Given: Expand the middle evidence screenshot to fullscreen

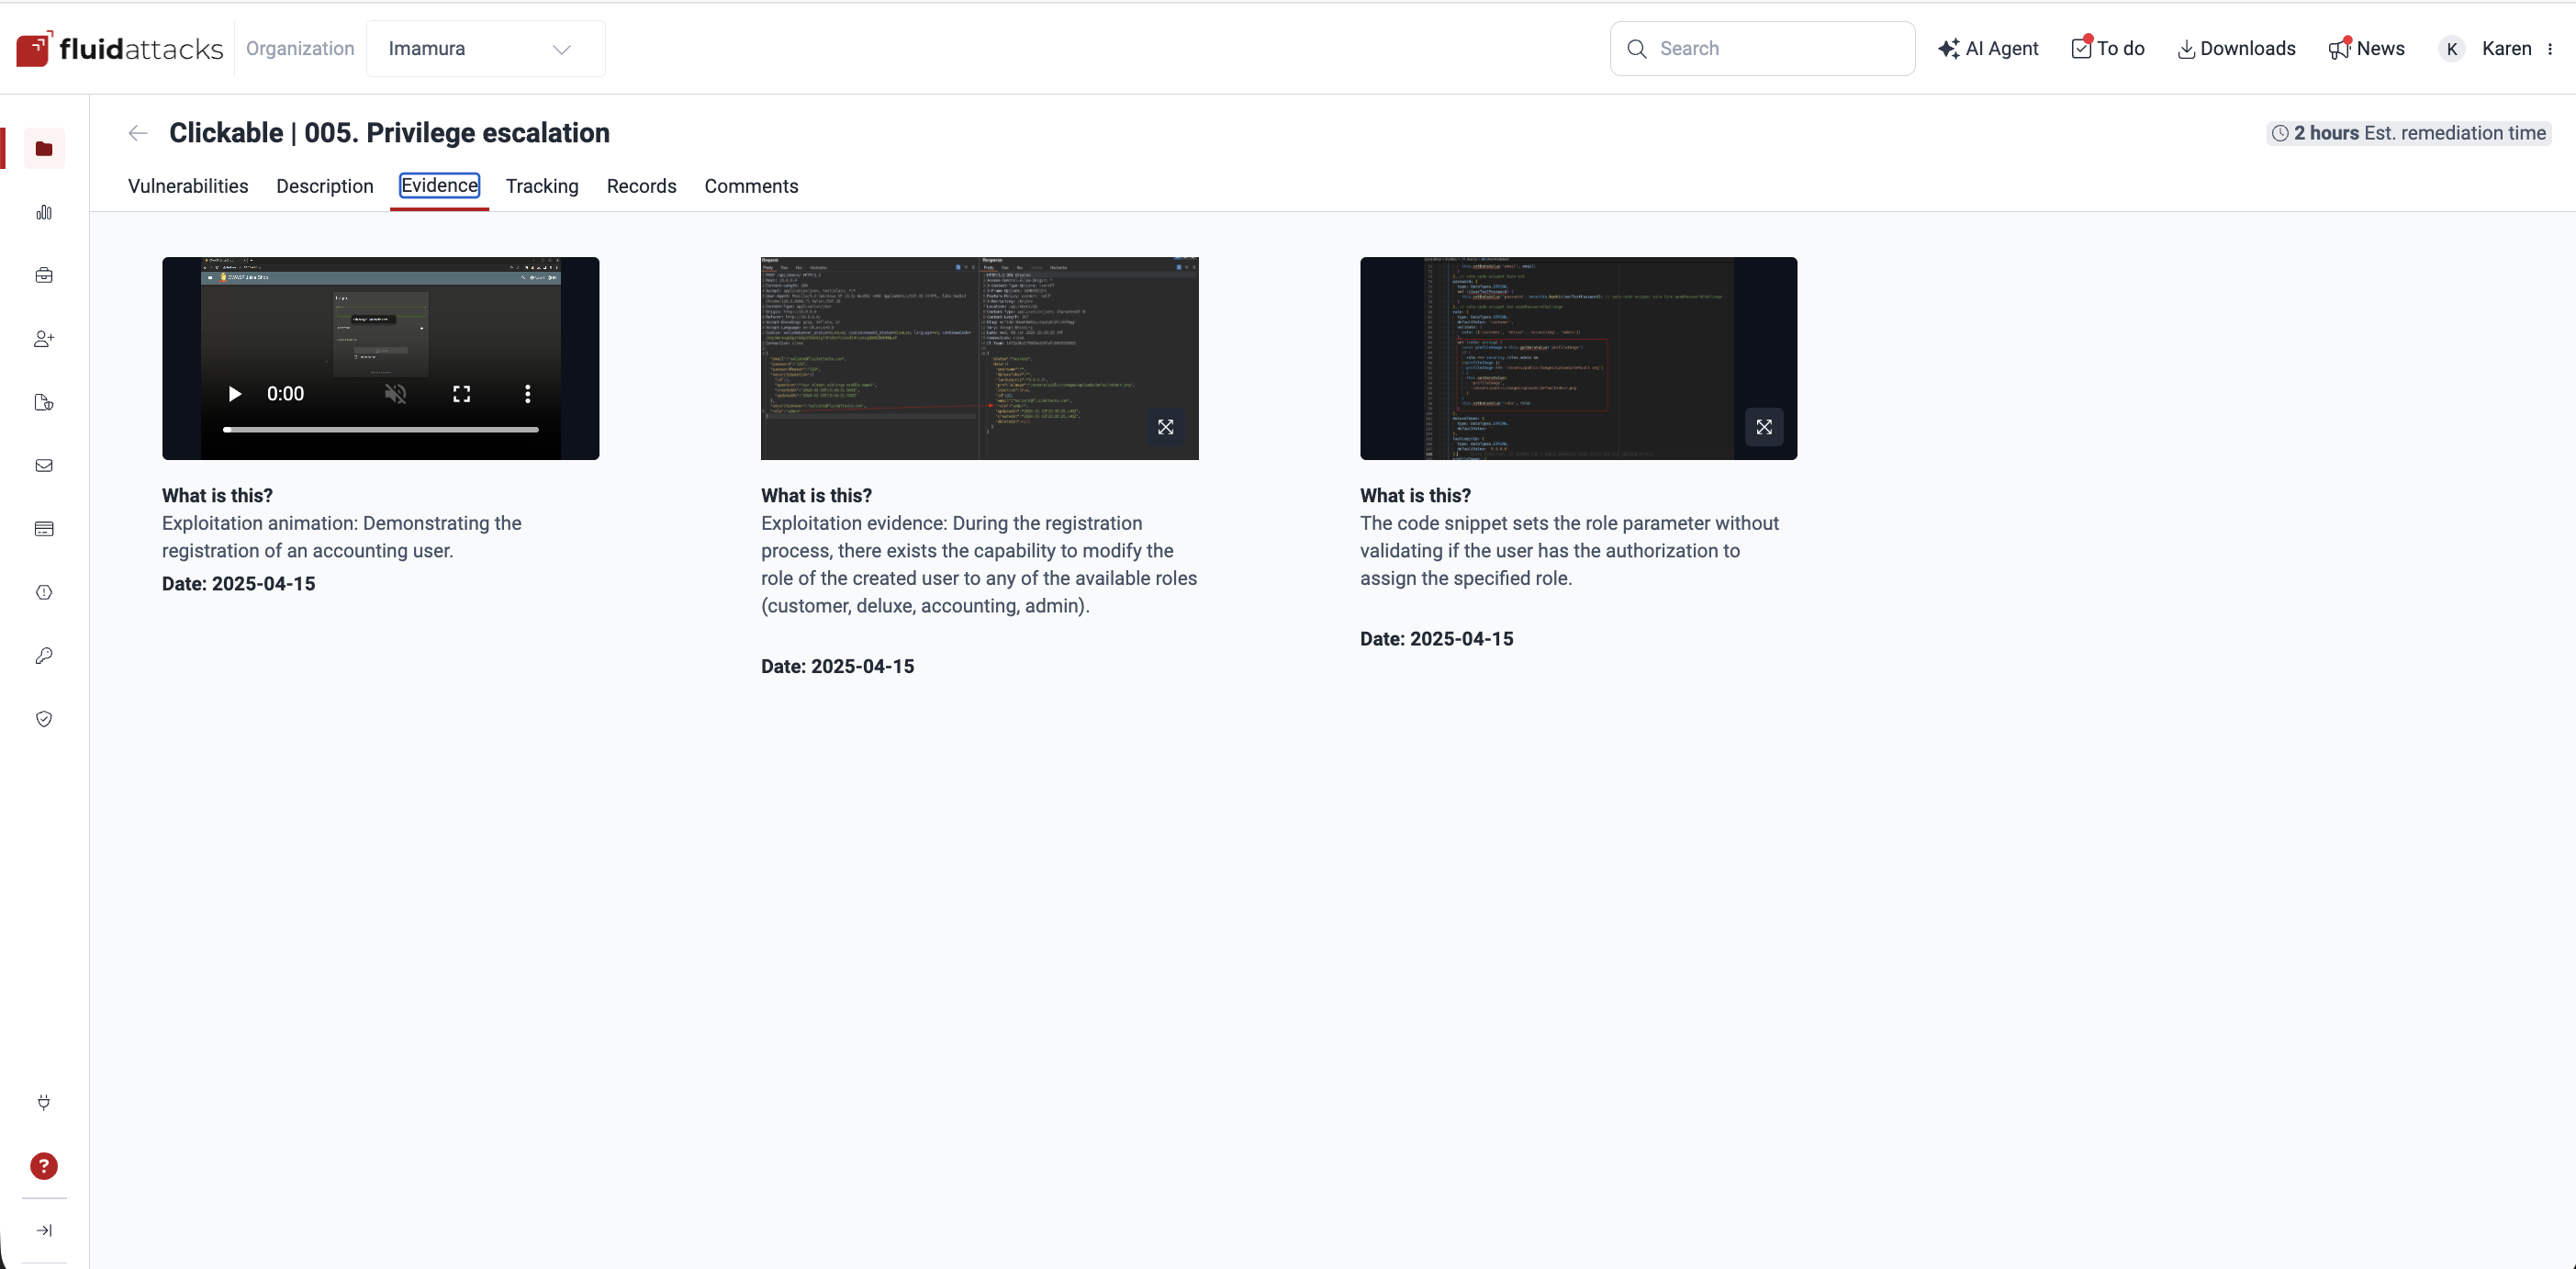Looking at the screenshot, I should point(1166,427).
